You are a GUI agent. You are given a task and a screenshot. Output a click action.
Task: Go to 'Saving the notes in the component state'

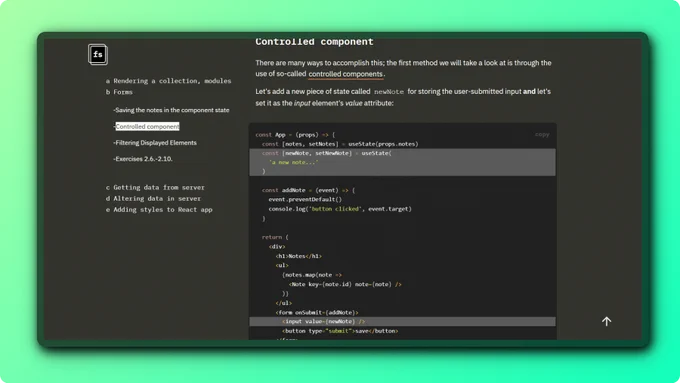point(171,110)
